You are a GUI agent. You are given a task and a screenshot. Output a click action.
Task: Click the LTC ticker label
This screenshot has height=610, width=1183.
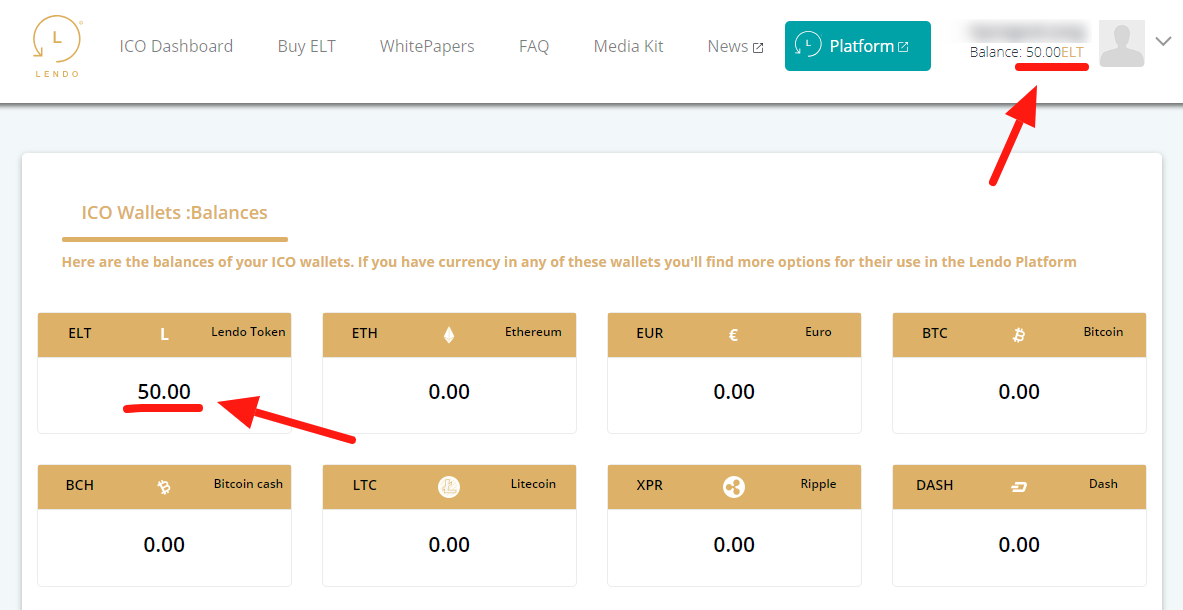[x=364, y=486]
